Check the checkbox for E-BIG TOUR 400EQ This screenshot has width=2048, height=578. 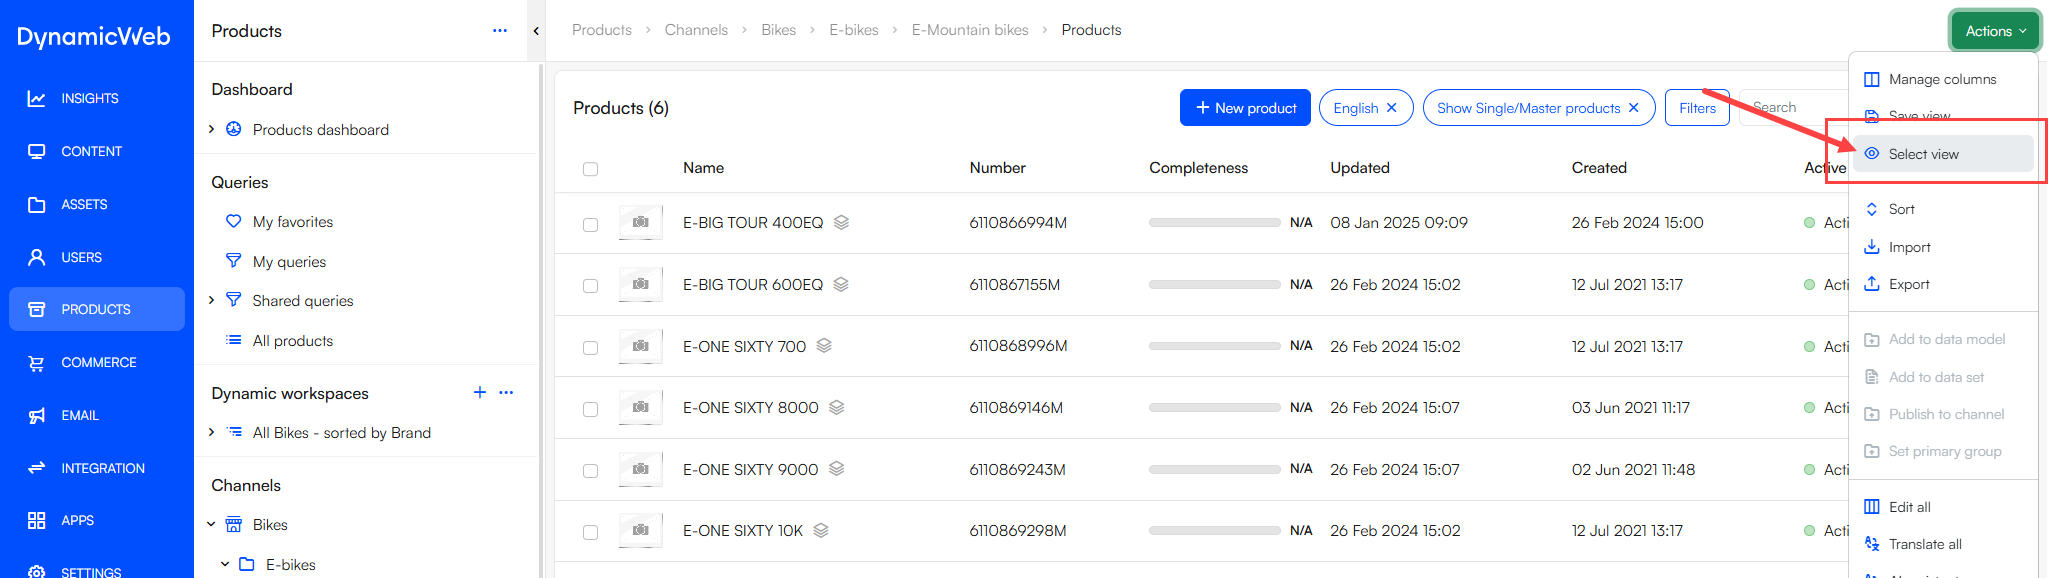[590, 222]
